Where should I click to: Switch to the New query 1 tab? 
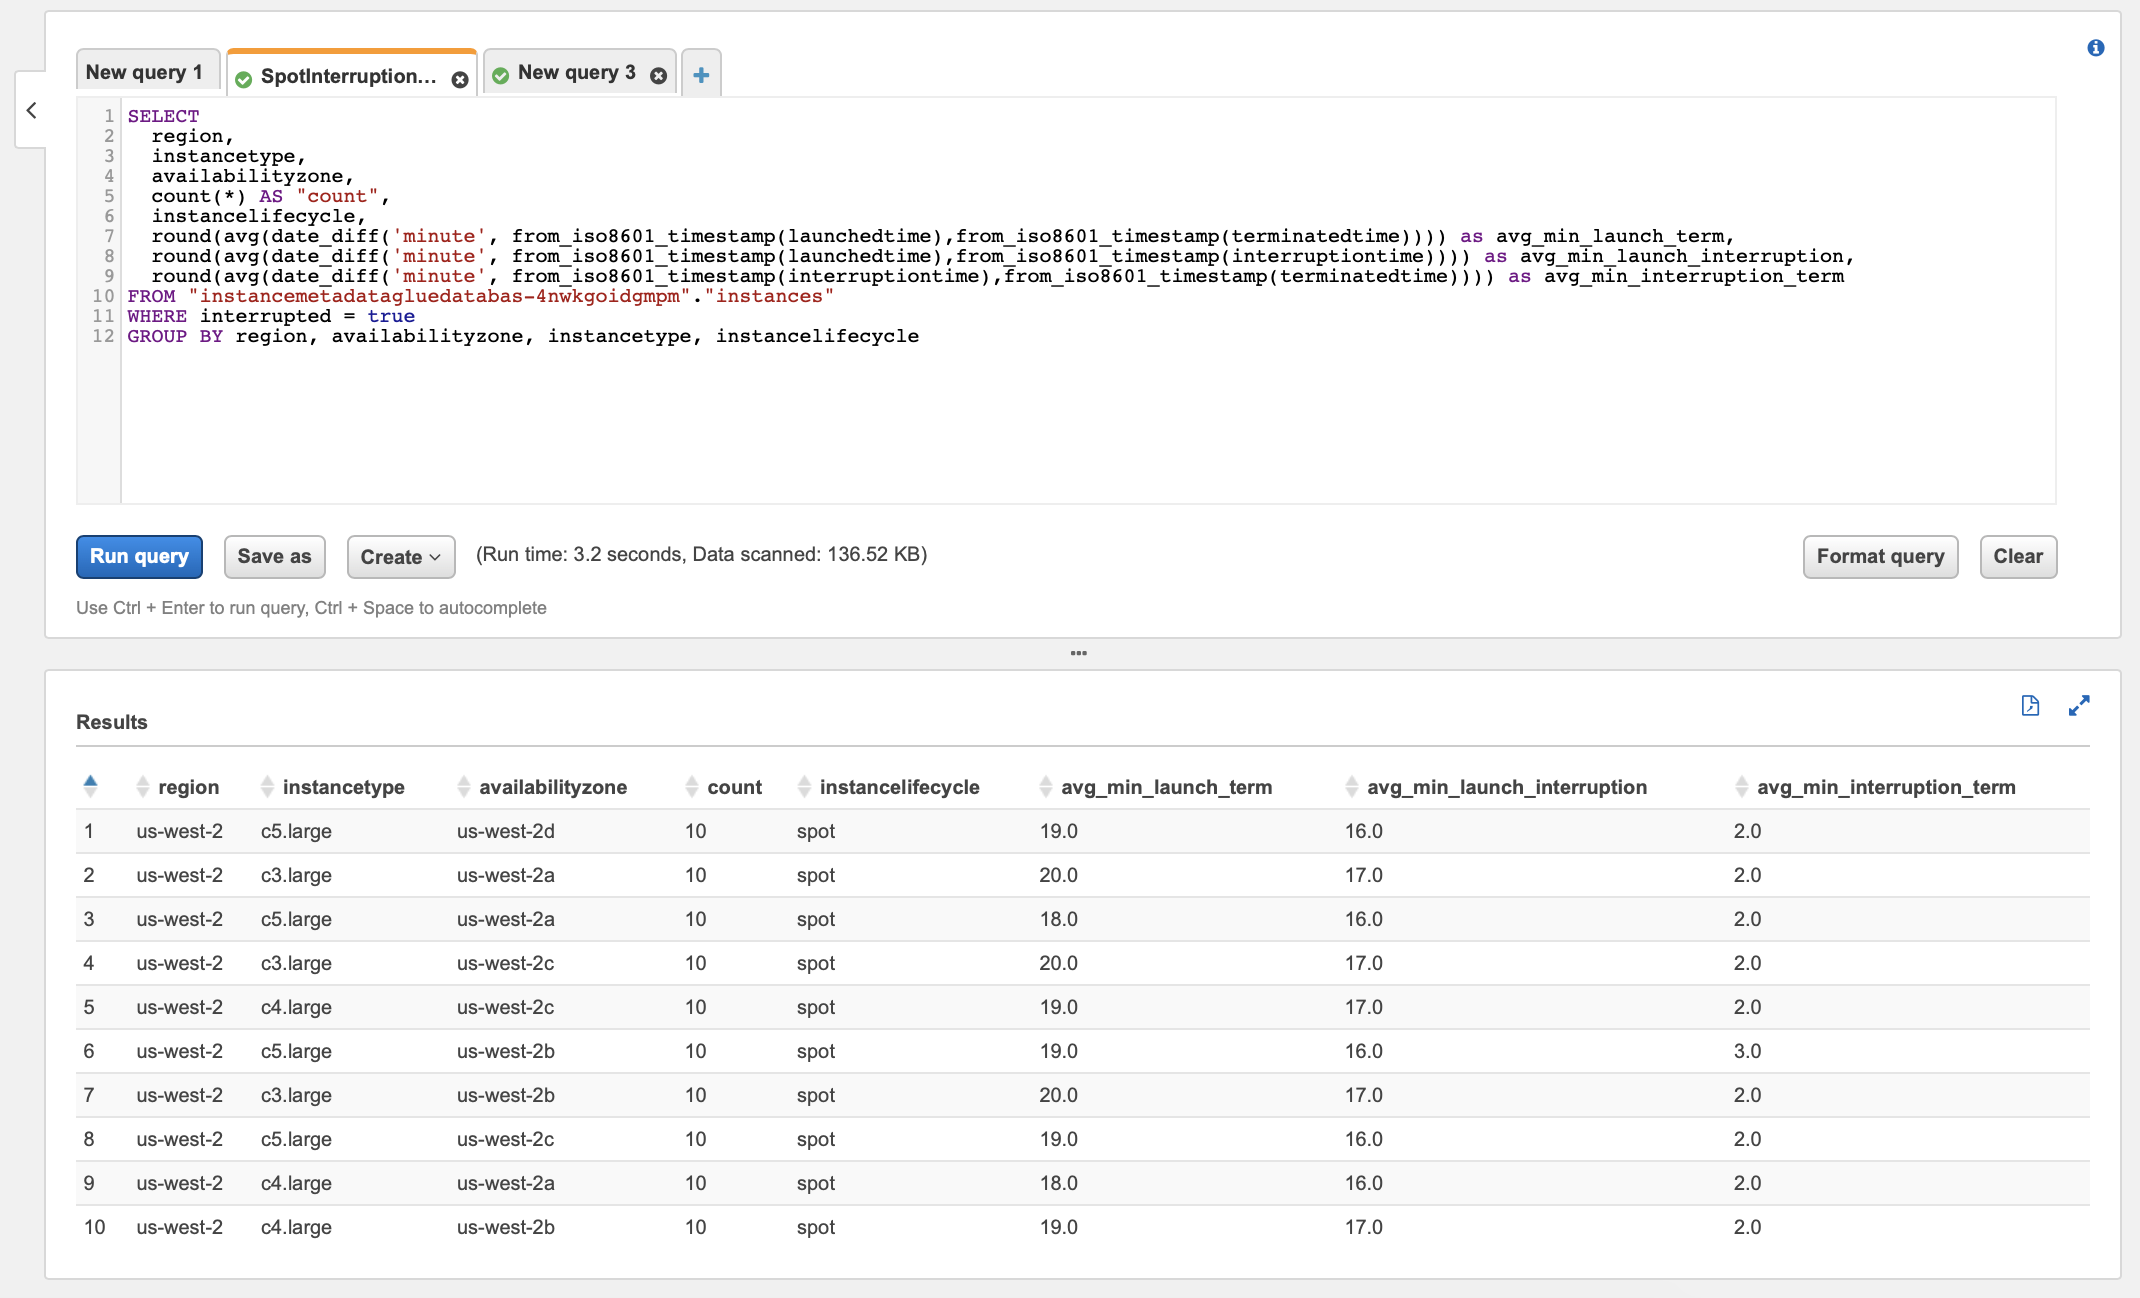point(145,72)
